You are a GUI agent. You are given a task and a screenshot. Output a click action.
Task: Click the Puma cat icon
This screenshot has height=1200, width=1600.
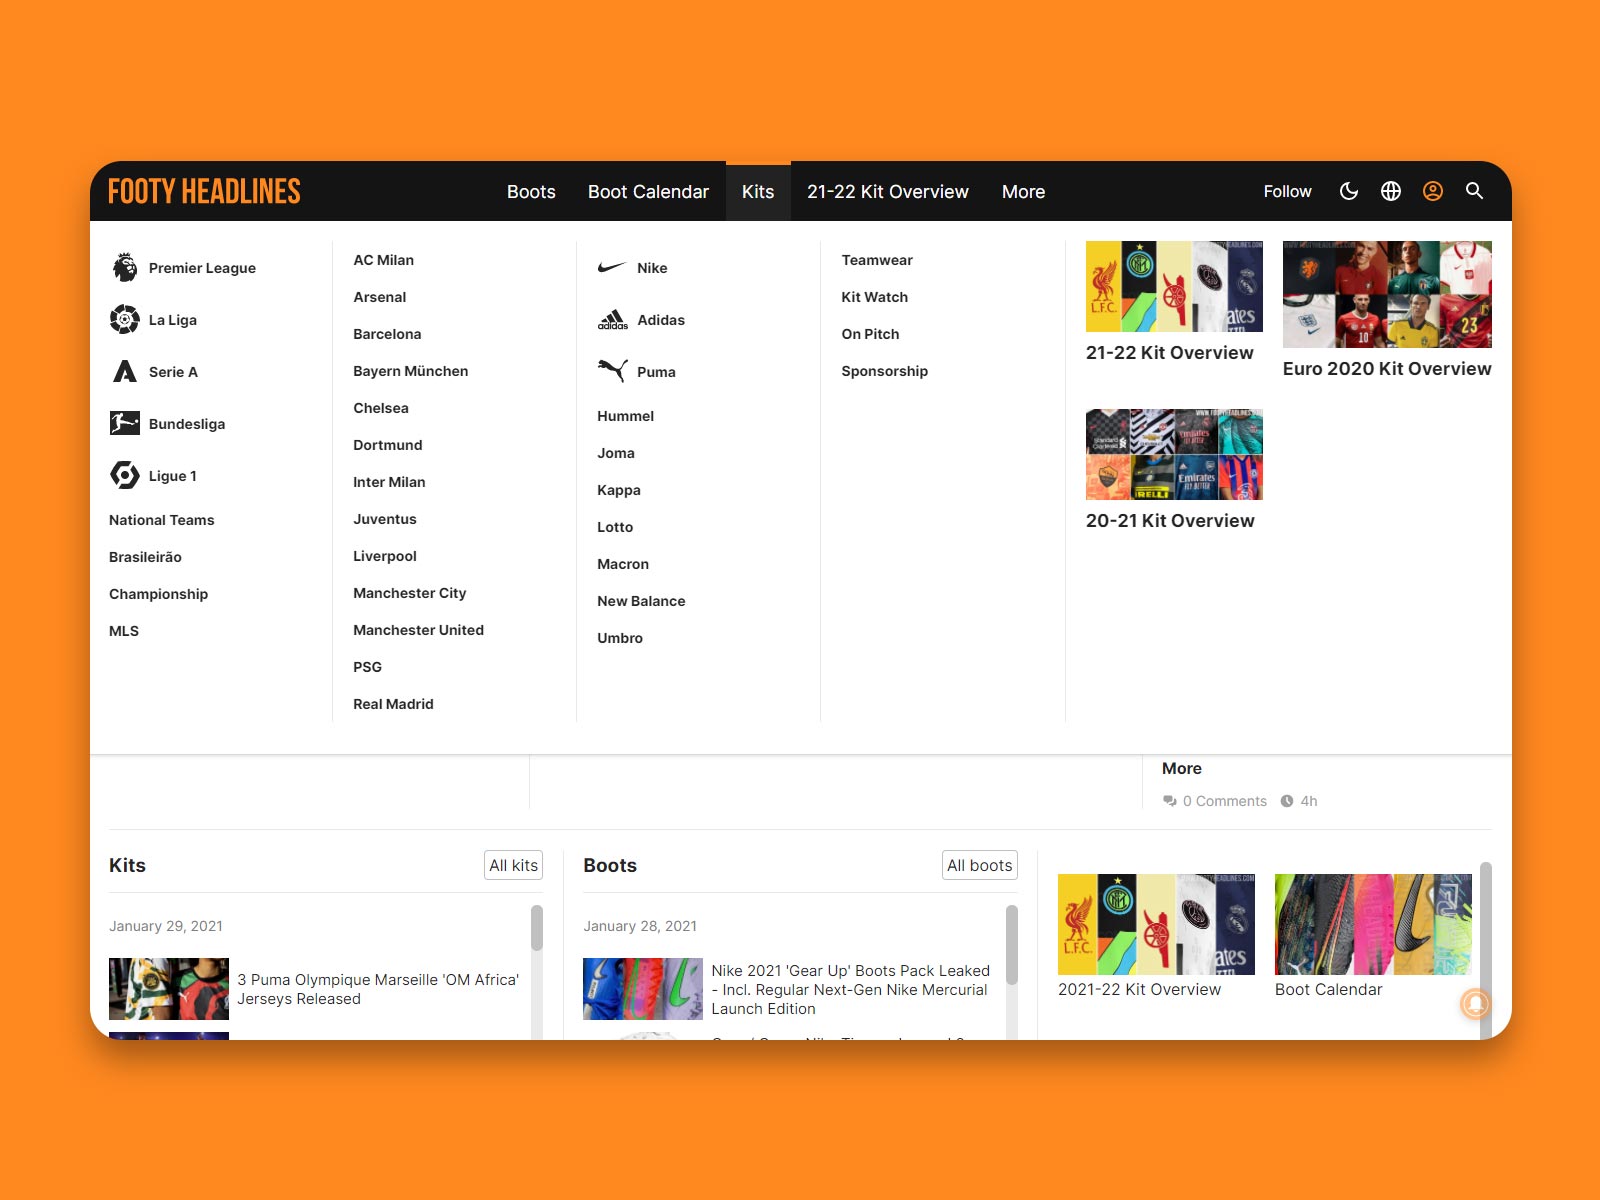(x=612, y=370)
